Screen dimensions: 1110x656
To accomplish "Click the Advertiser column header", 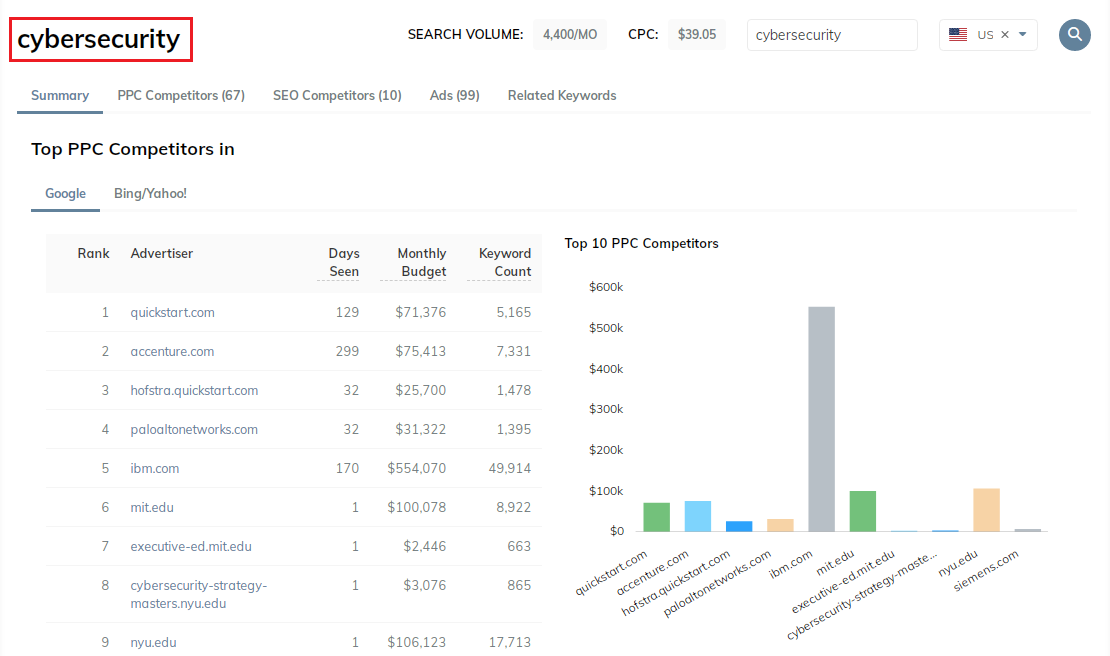I will click(161, 253).
